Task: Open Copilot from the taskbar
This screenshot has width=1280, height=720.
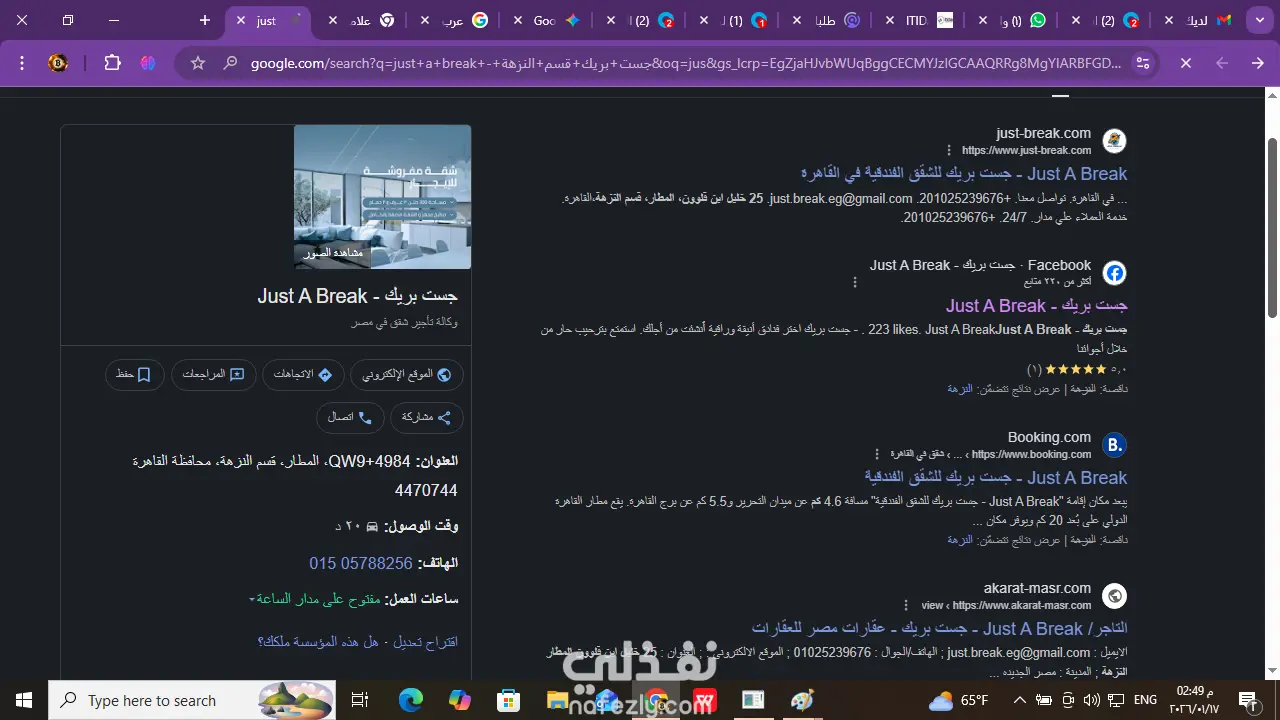Action: [460, 700]
